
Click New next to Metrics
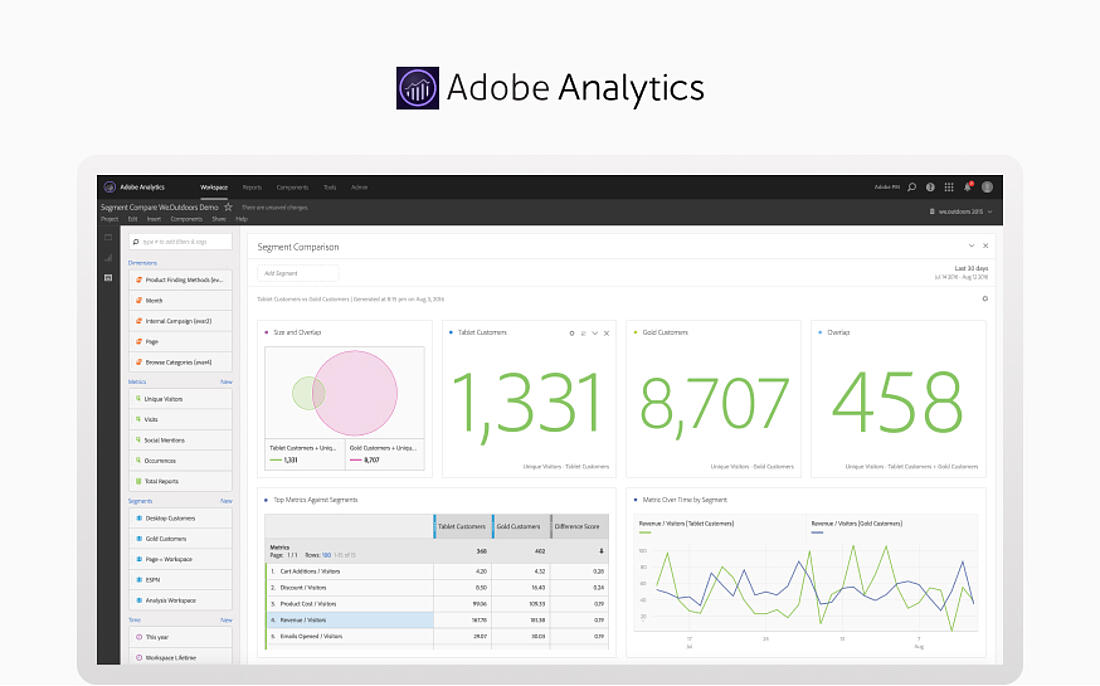226,382
